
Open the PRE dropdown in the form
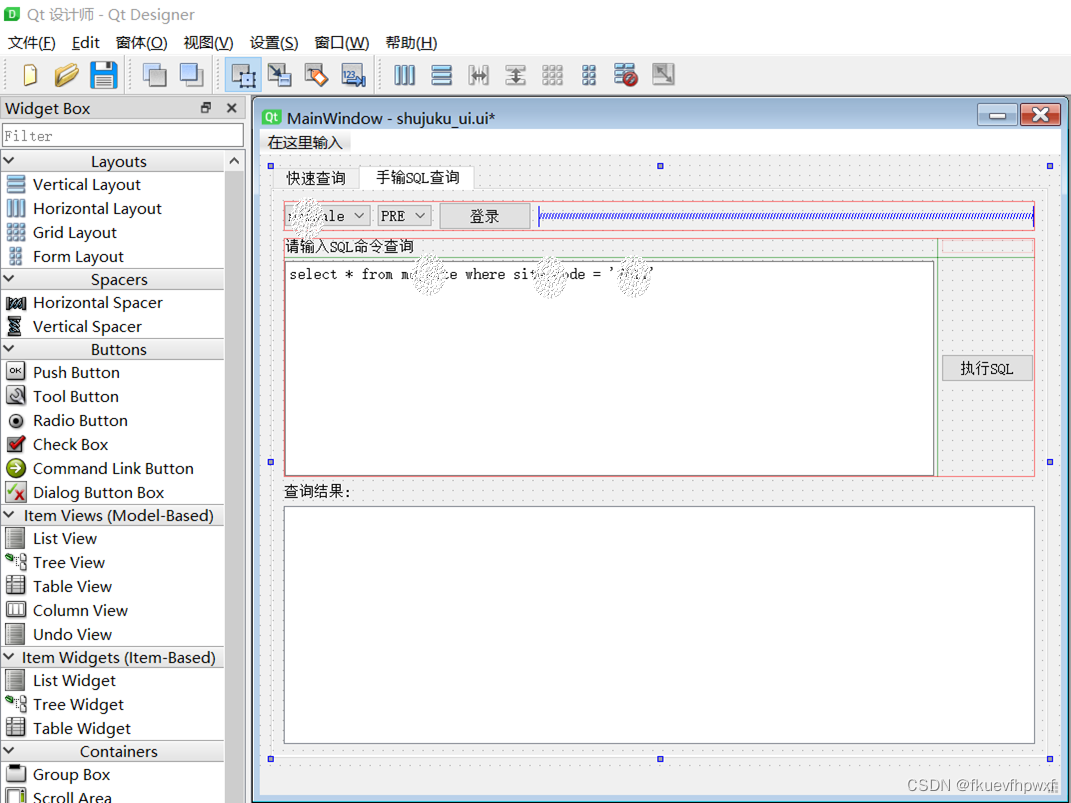click(x=403, y=215)
